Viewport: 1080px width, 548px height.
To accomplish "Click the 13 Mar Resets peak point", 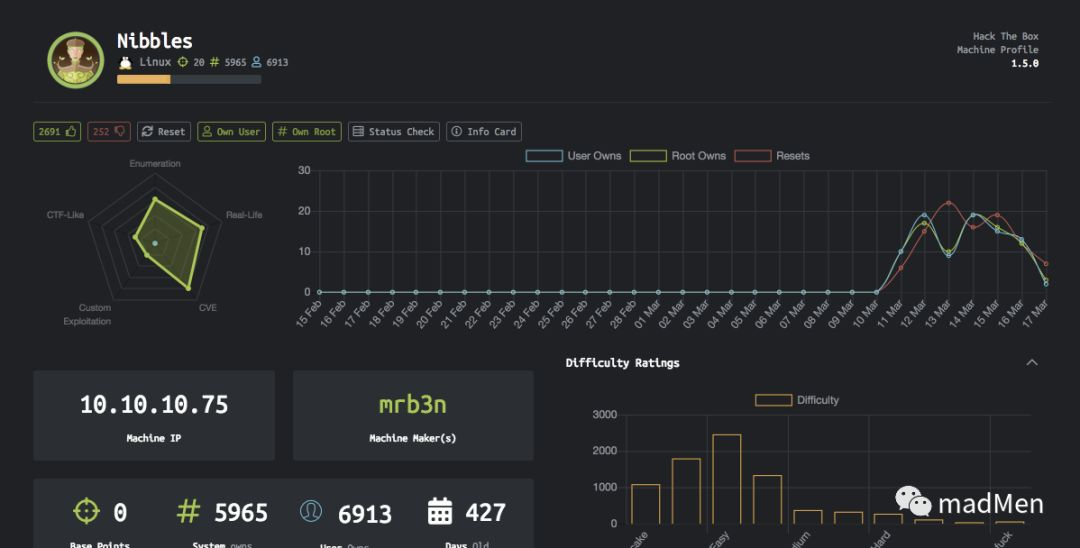I will pyautogui.click(x=948, y=202).
